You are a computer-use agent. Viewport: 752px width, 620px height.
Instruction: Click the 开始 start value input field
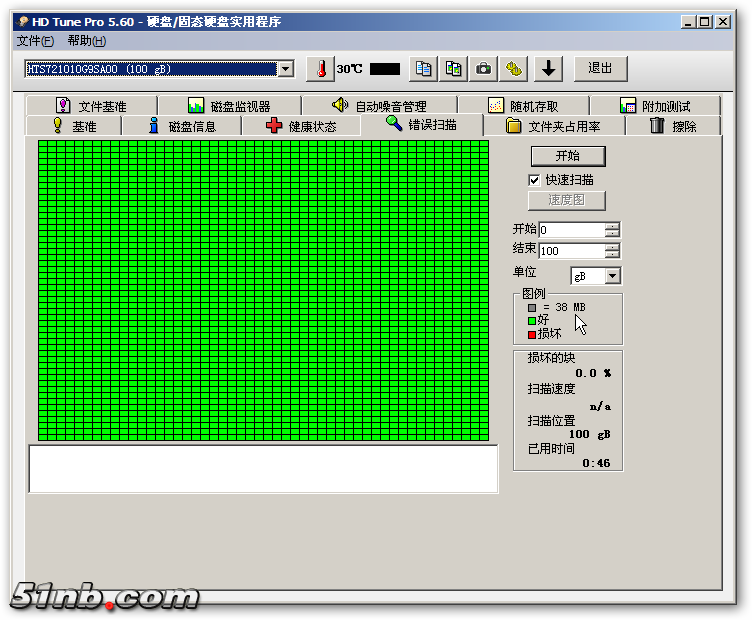(x=572, y=230)
